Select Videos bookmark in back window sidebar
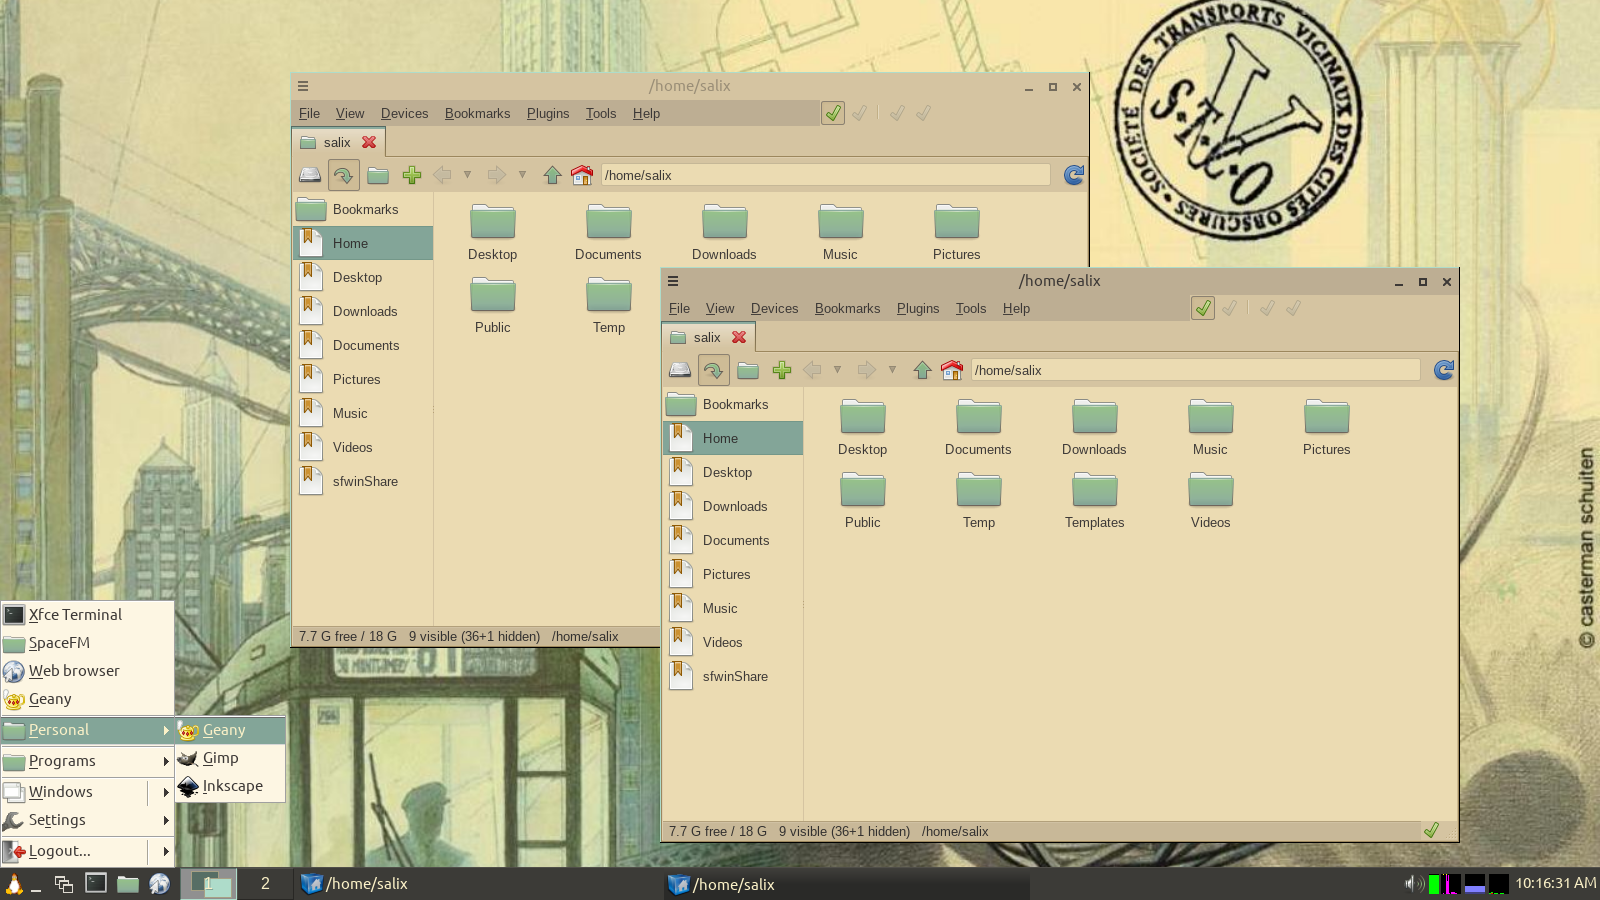This screenshot has height=900, width=1600. (x=363, y=447)
